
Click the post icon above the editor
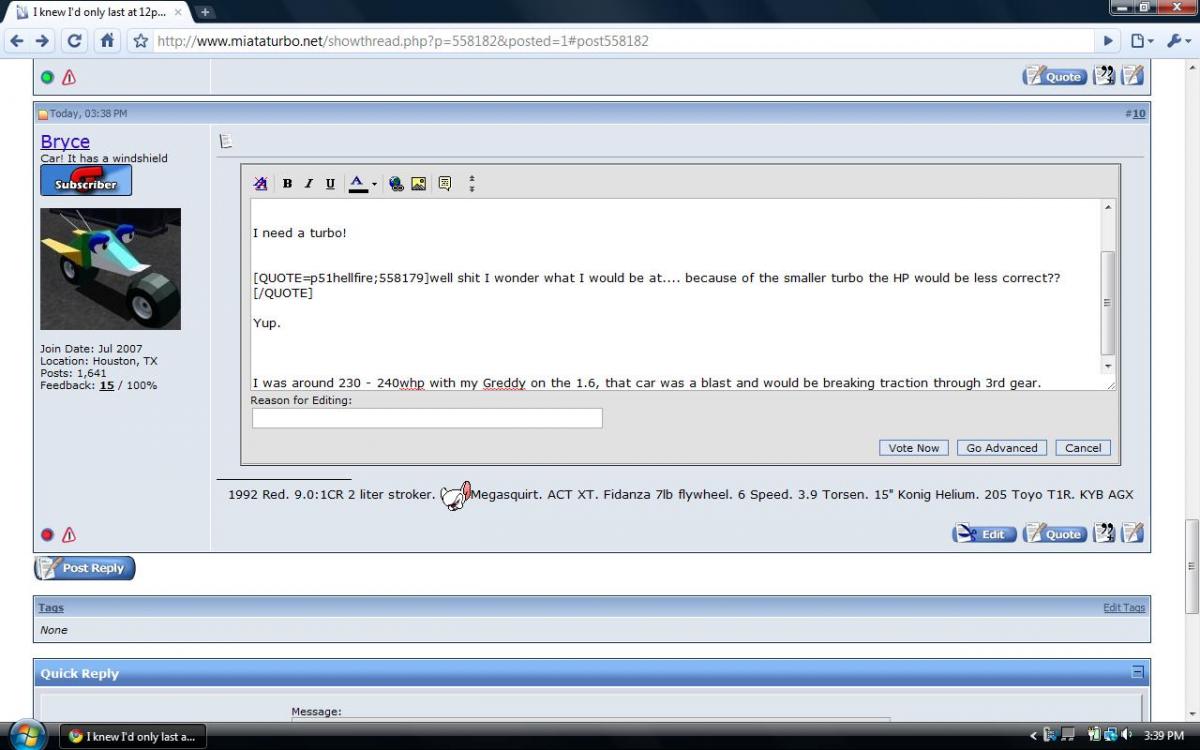coord(225,141)
